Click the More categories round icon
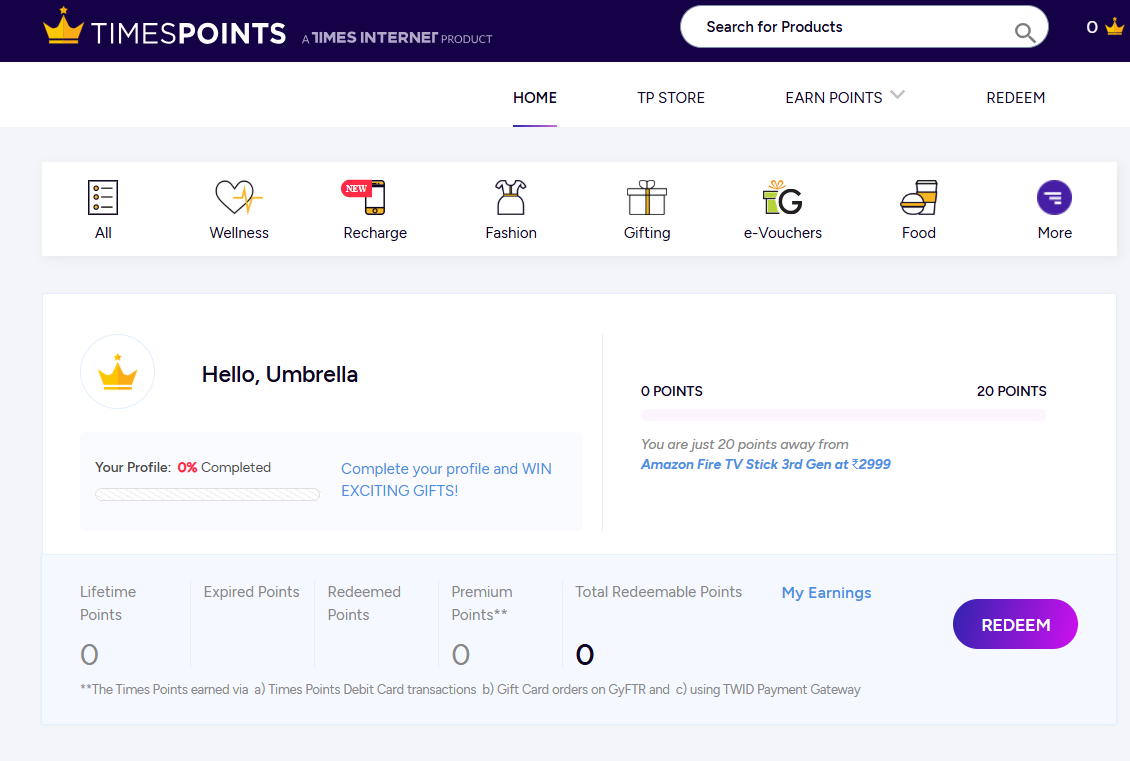Screen dimensions: 1130x761 point(1054,197)
